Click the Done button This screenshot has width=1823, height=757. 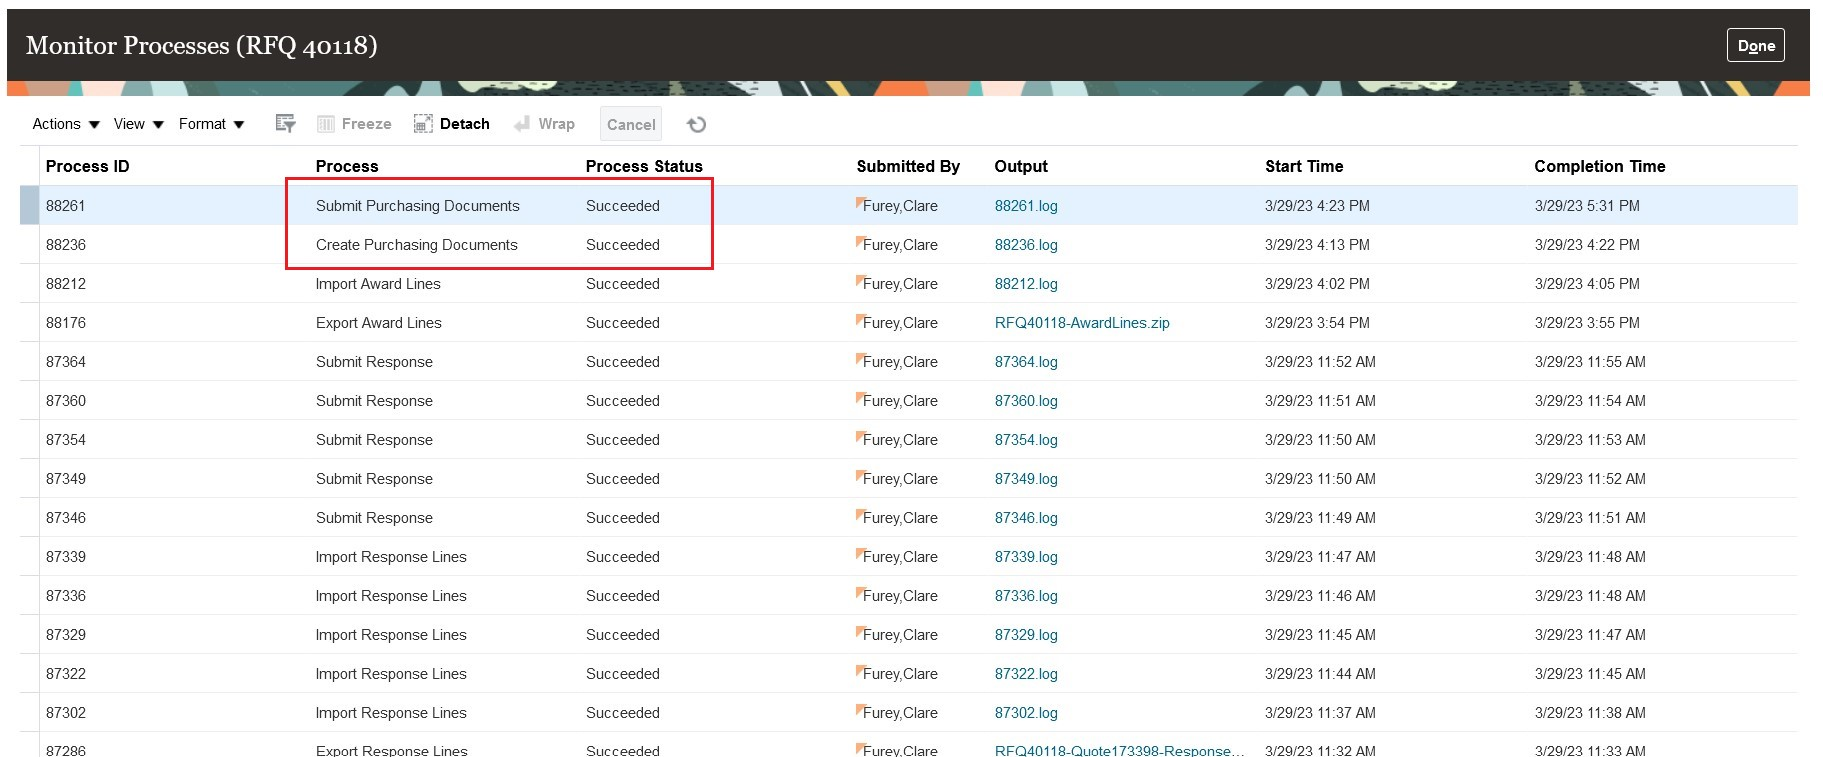1756,45
